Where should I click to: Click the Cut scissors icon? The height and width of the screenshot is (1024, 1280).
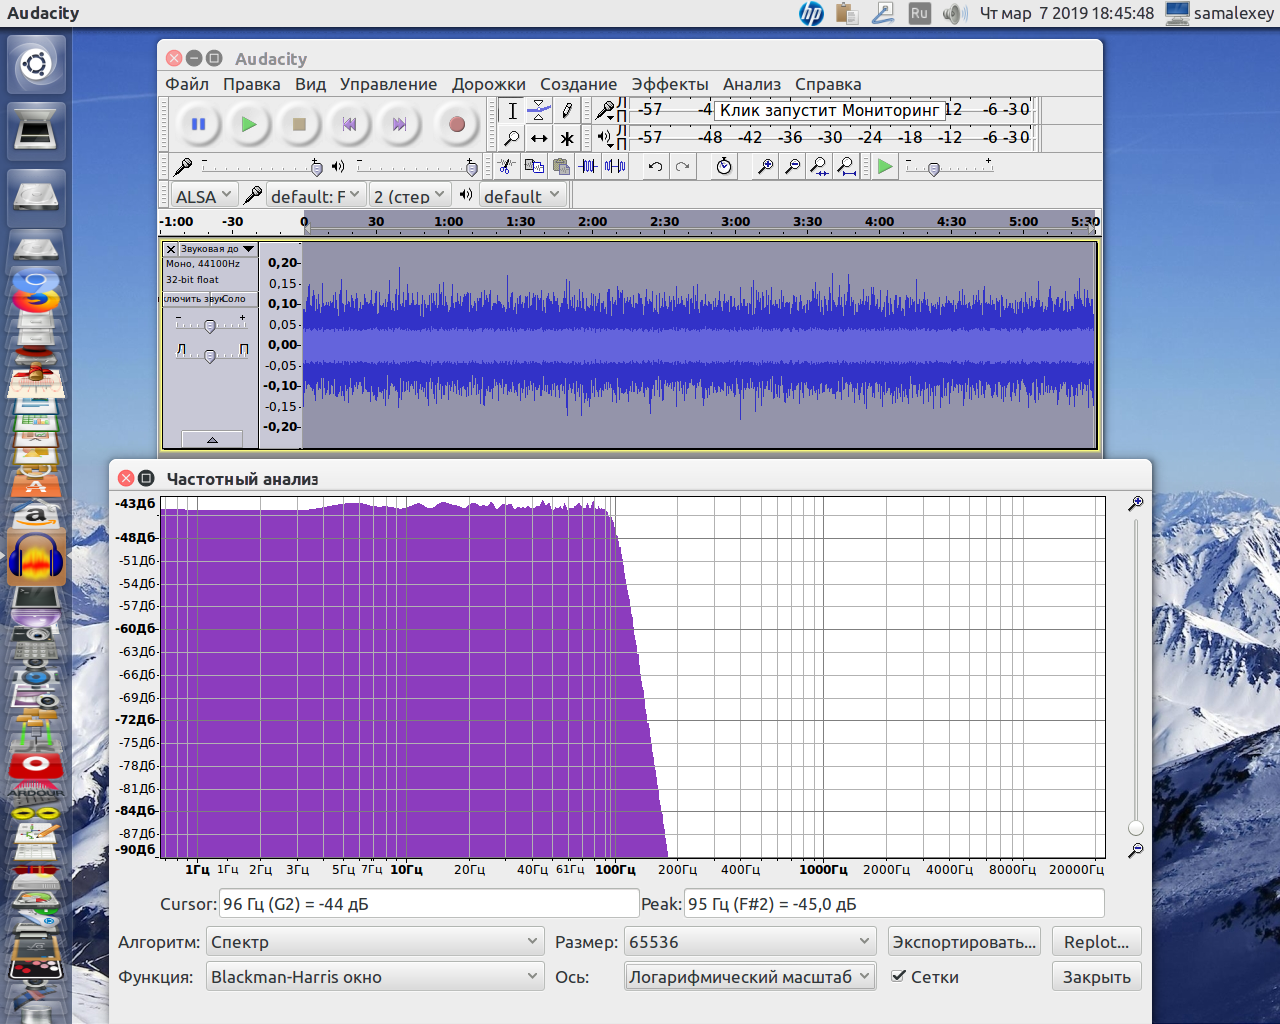[507, 166]
